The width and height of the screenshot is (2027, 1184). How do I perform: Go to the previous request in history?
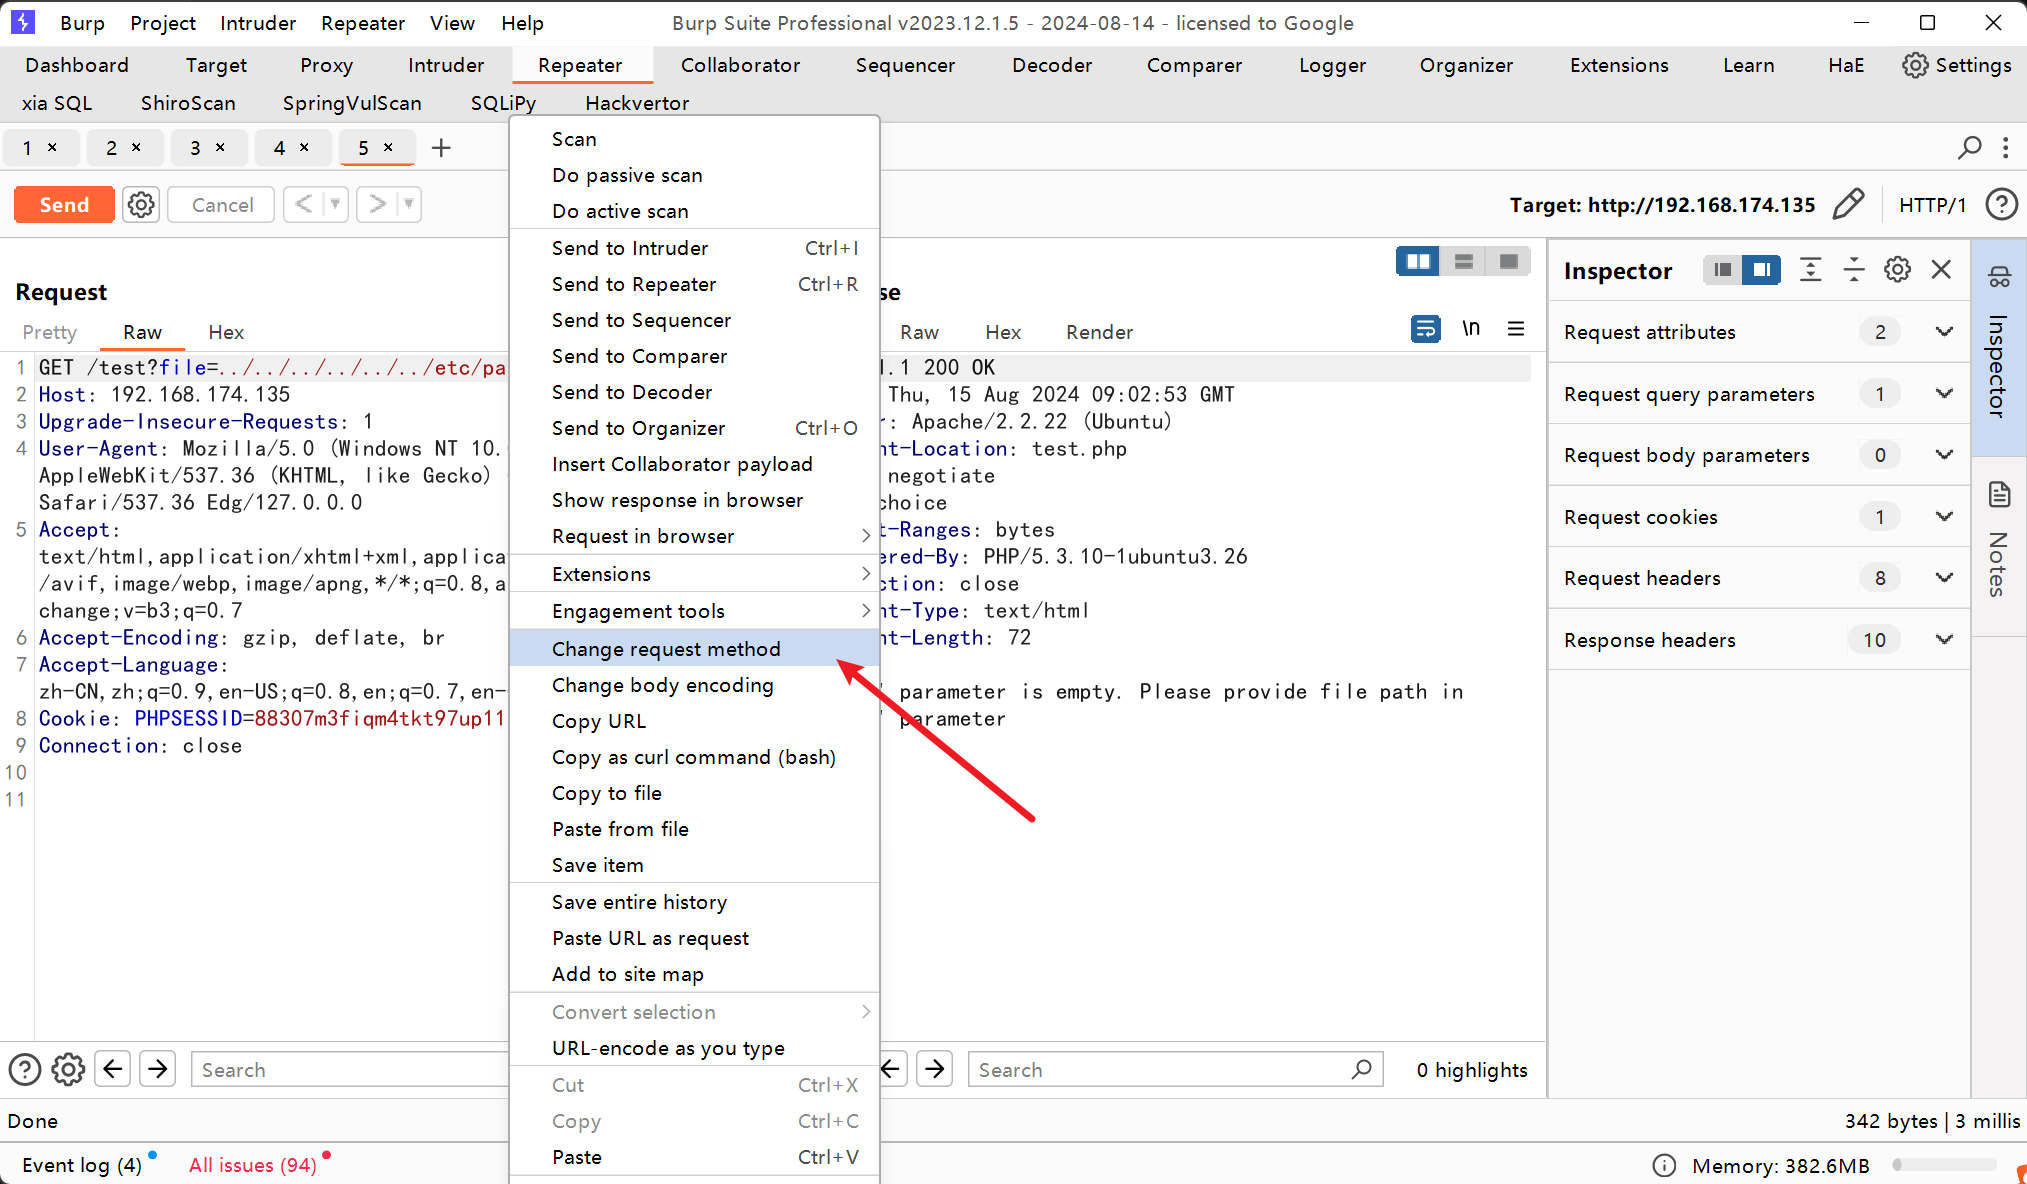[x=304, y=204]
